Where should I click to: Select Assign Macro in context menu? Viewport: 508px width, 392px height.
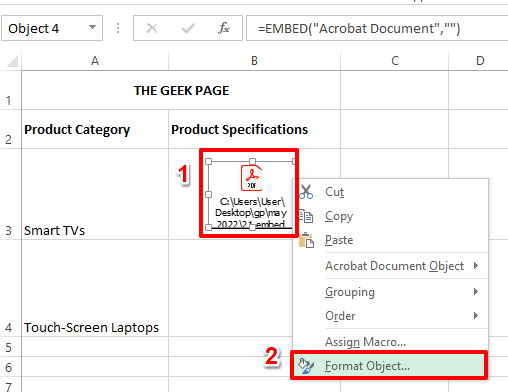click(390, 342)
